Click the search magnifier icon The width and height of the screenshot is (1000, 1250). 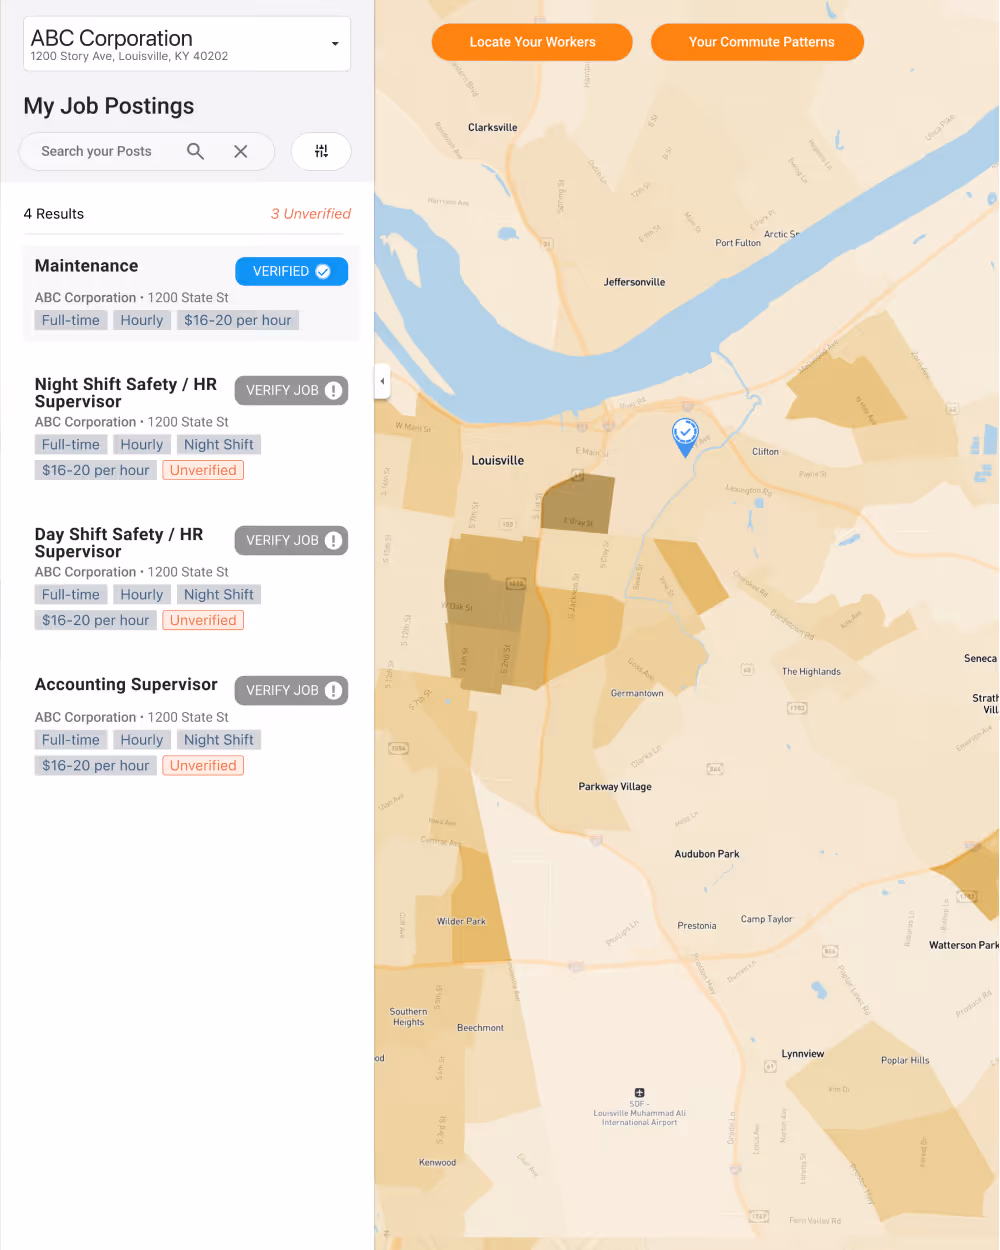pyautogui.click(x=195, y=151)
